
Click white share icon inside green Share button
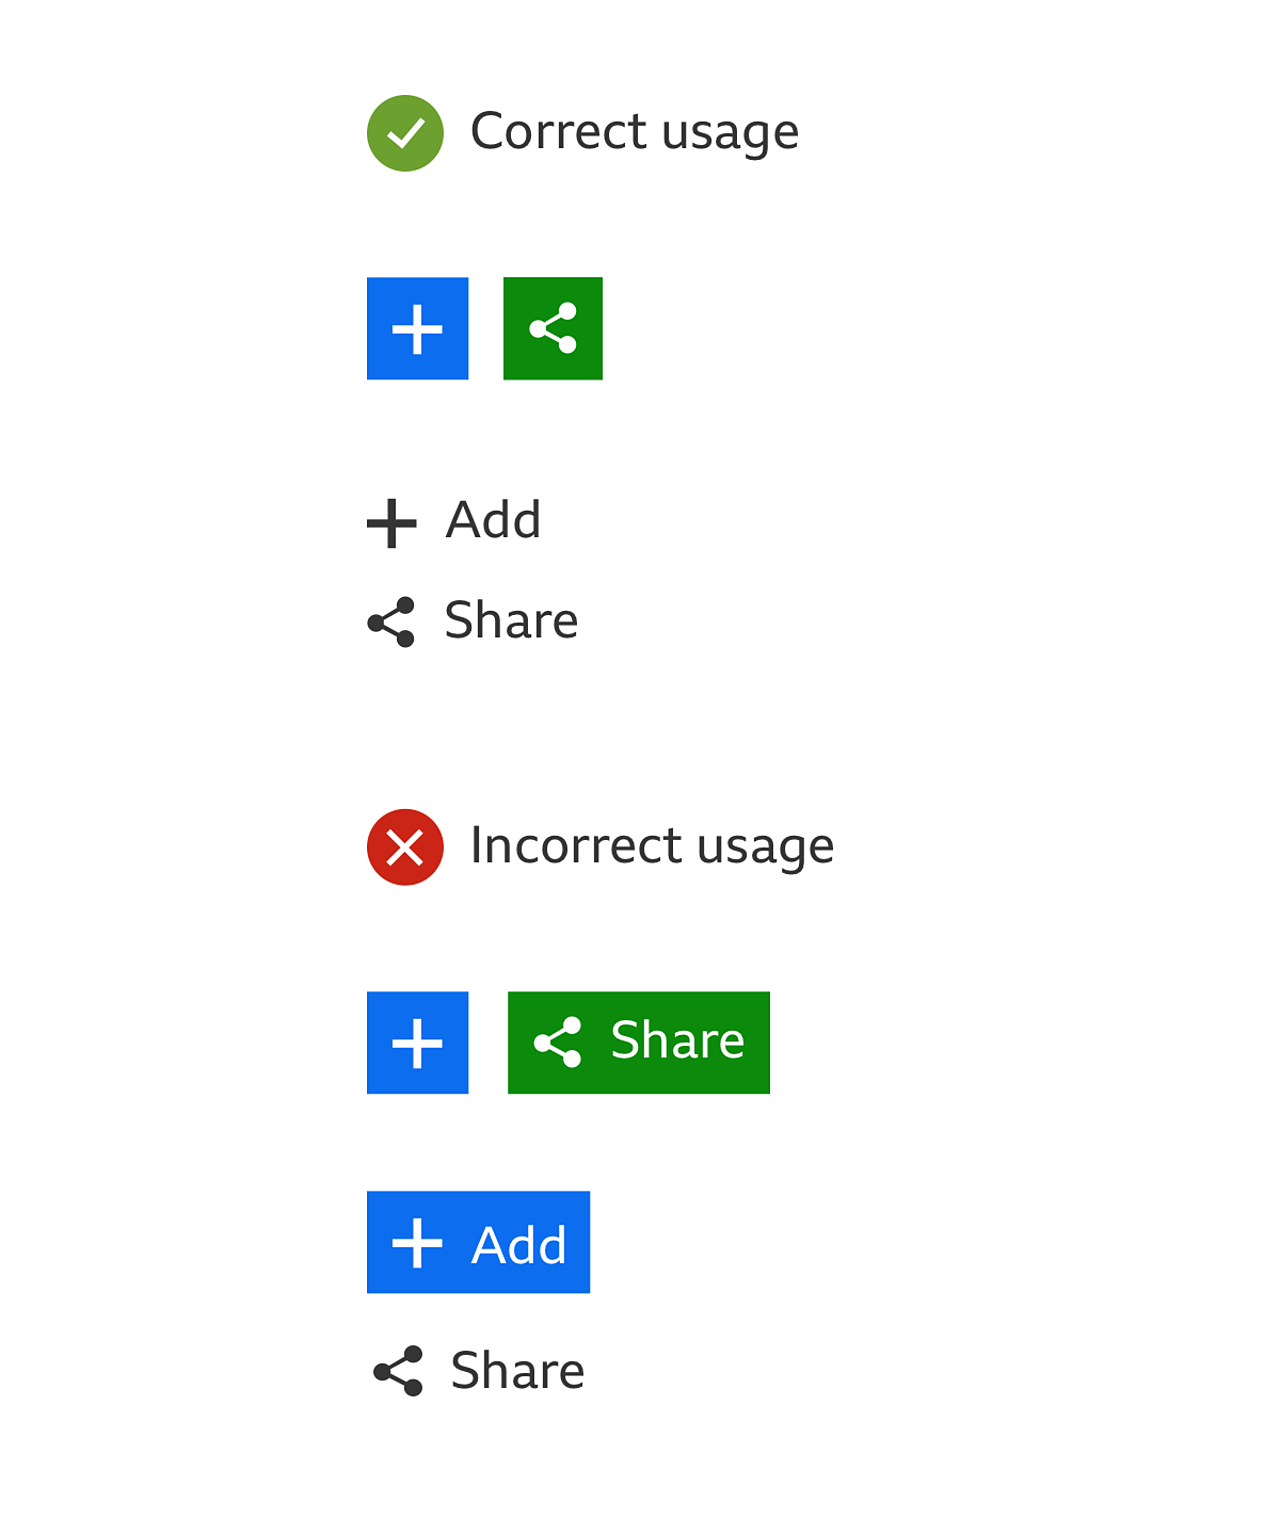[558, 1042]
